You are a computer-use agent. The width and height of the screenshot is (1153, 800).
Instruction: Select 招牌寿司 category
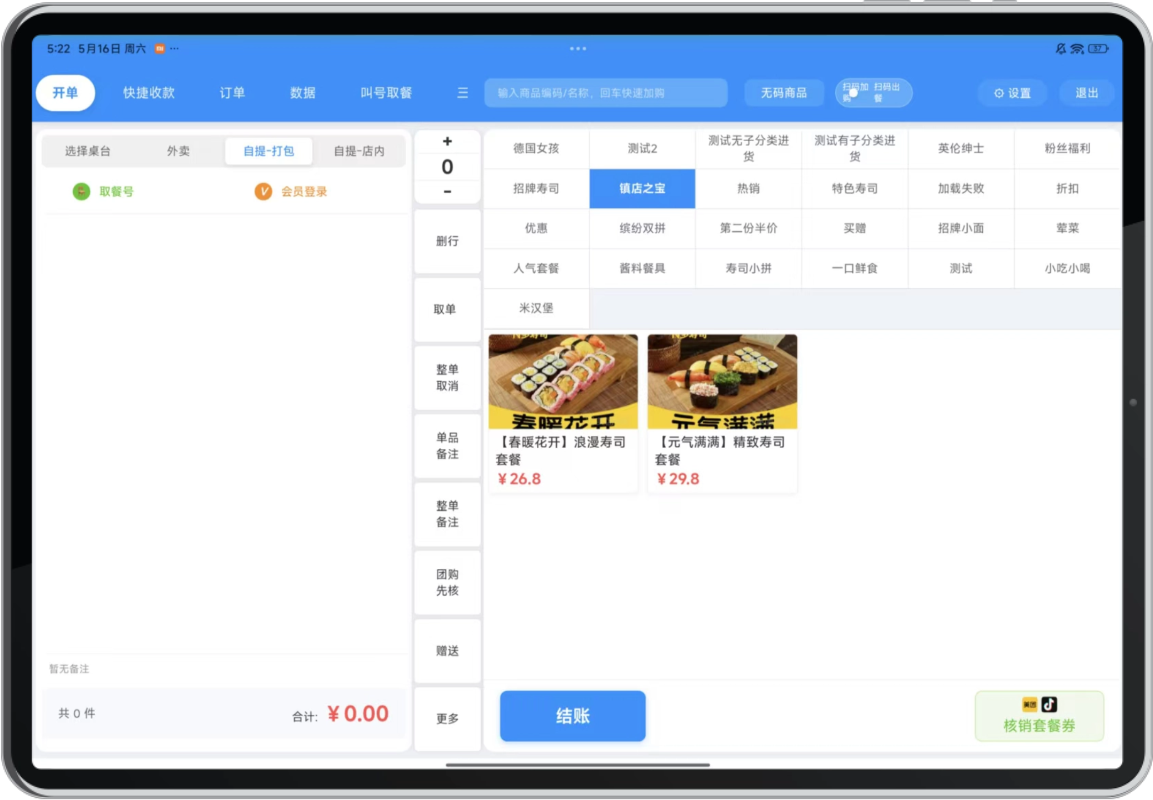(x=536, y=189)
